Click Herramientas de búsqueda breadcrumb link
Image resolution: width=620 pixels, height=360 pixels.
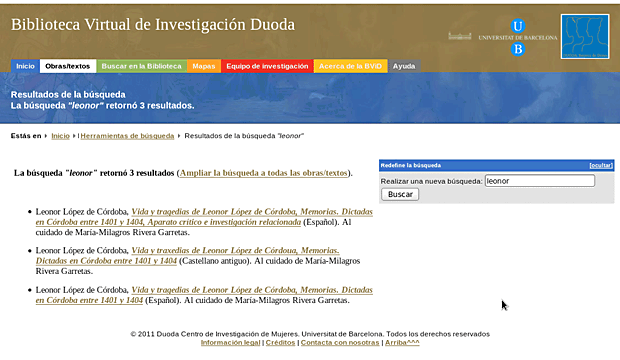coord(127,136)
